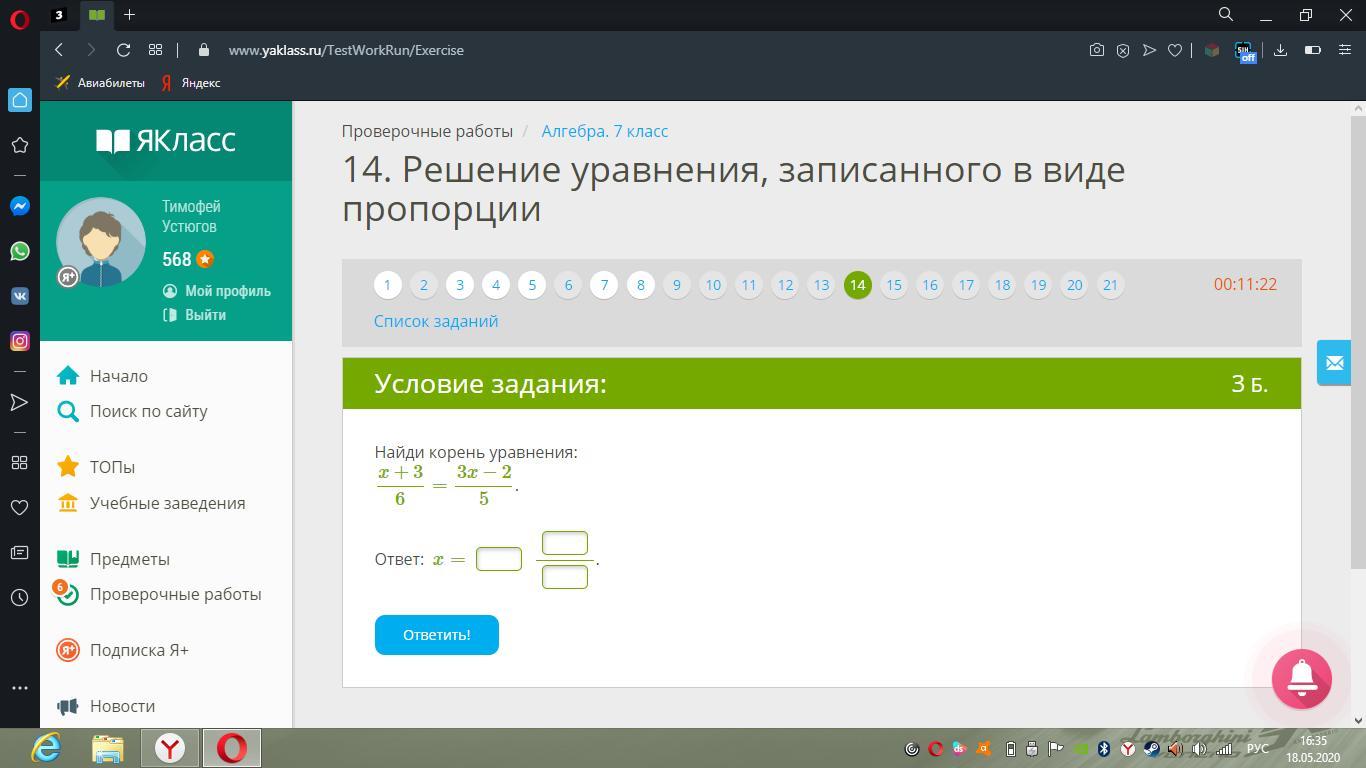Open WhatsApp in the Opera sidebar

(x=19, y=251)
